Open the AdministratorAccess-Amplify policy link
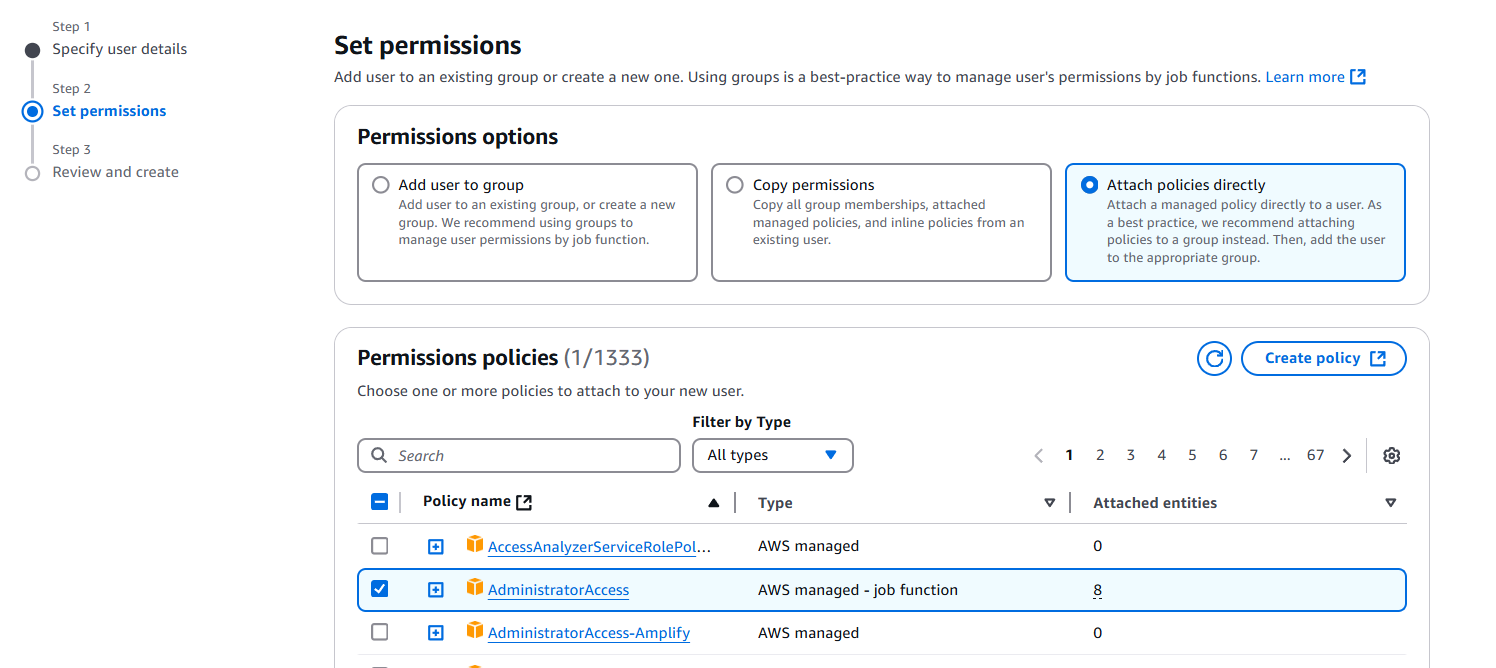This screenshot has height=668, width=1496. (x=589, y=633)
